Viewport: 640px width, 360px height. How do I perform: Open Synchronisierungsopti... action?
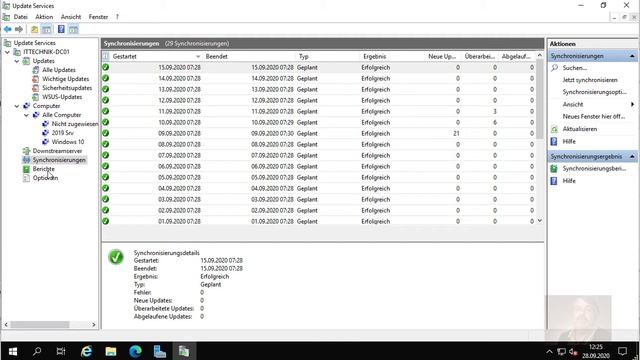(594, 92)
